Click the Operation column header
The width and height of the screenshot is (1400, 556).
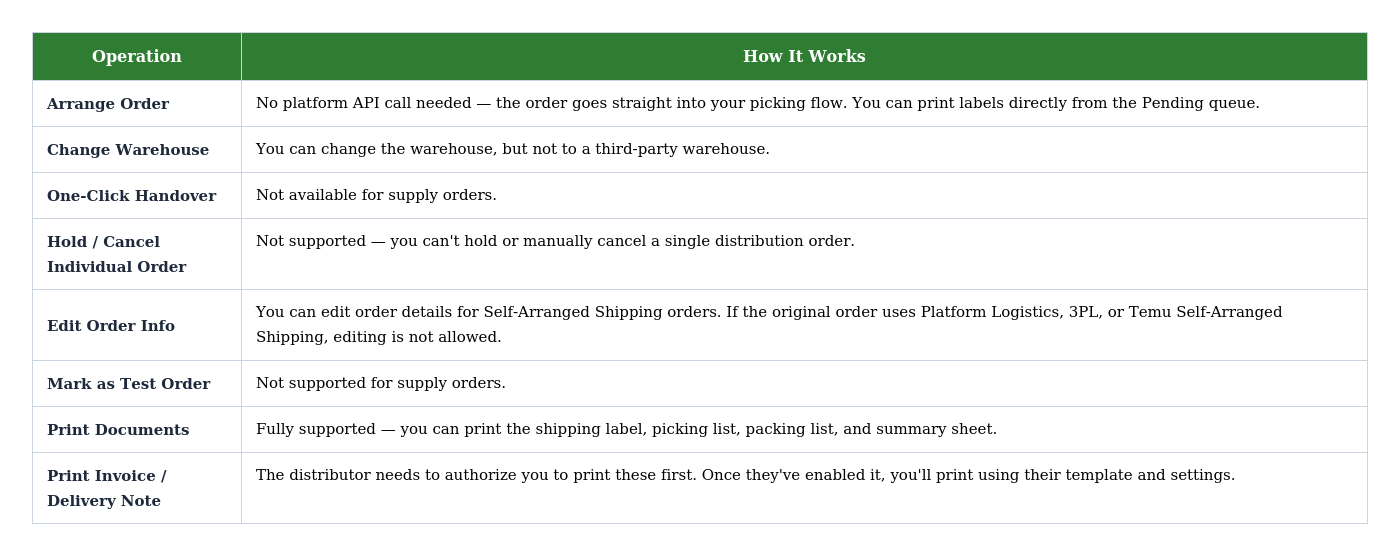tap(136, 57)
